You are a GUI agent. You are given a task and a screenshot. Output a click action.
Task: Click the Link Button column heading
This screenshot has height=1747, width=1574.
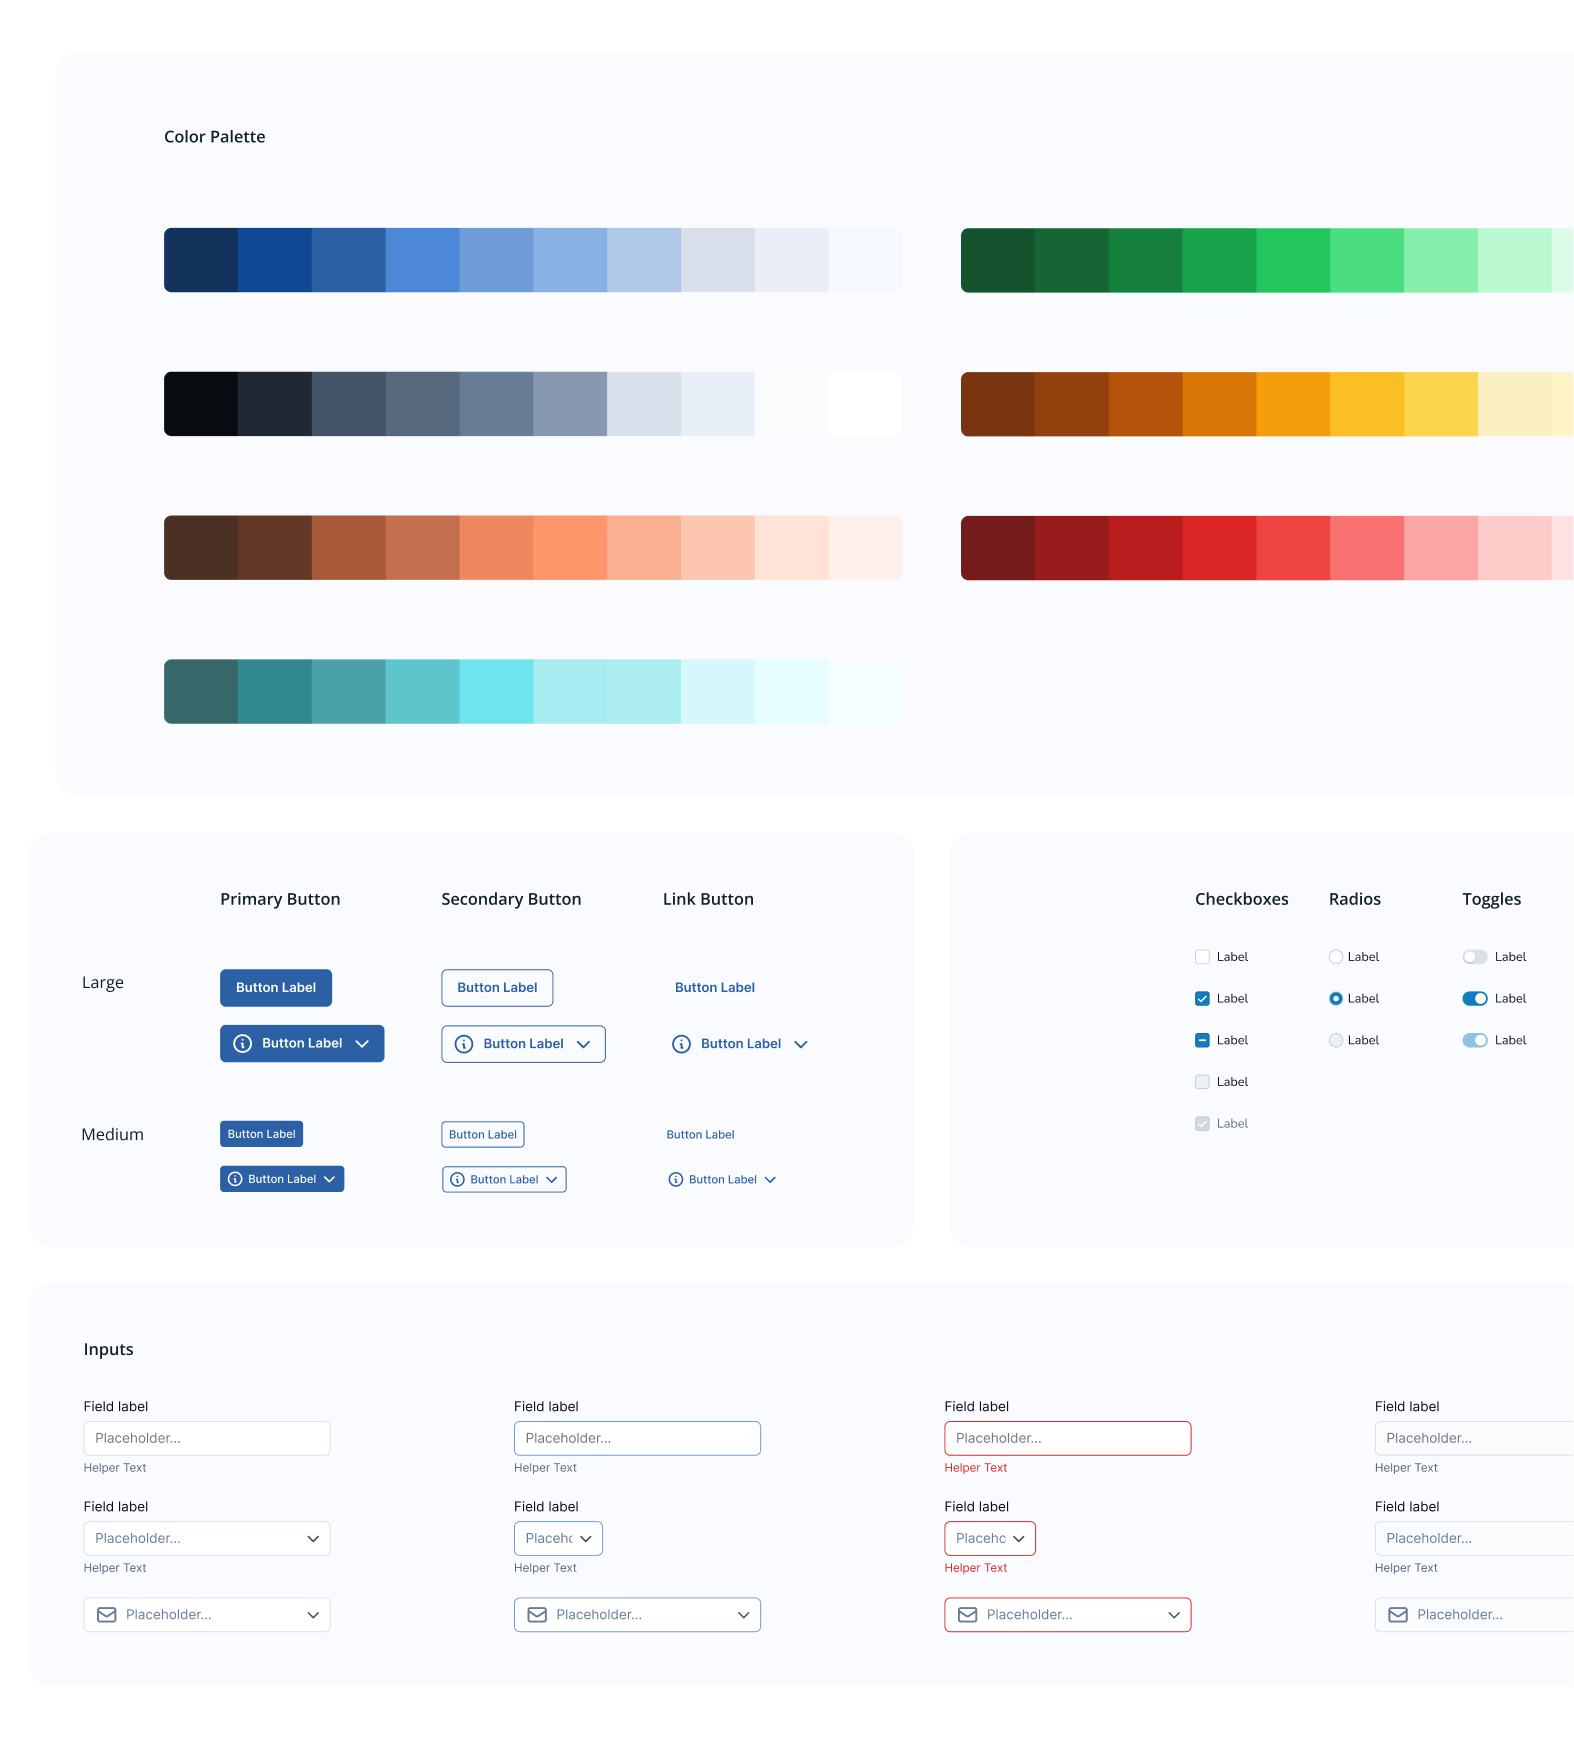point(708,900)
